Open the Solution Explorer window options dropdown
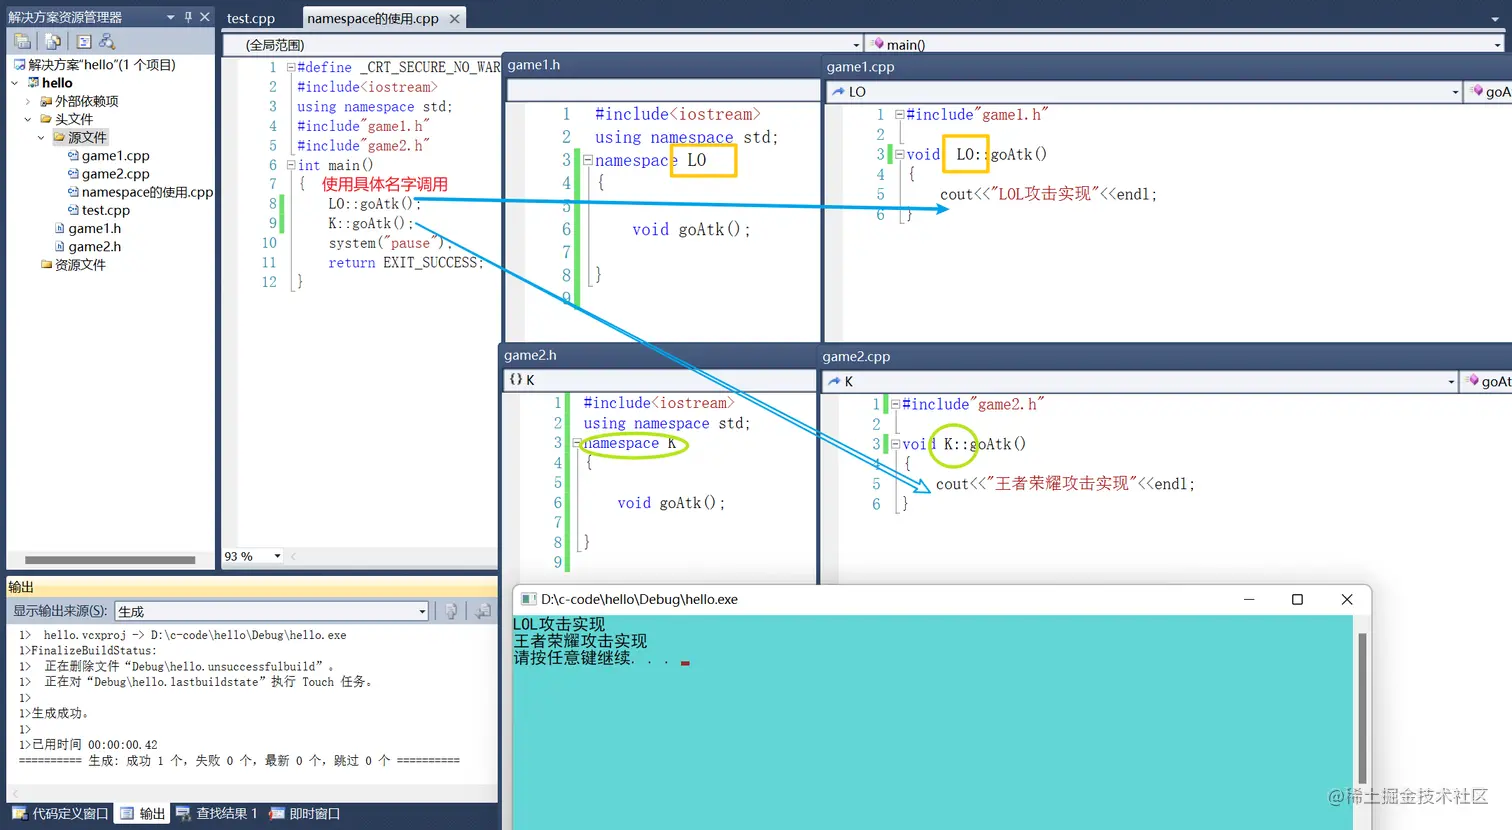This screenshot has width=1512, height=830. click(171, 17)
